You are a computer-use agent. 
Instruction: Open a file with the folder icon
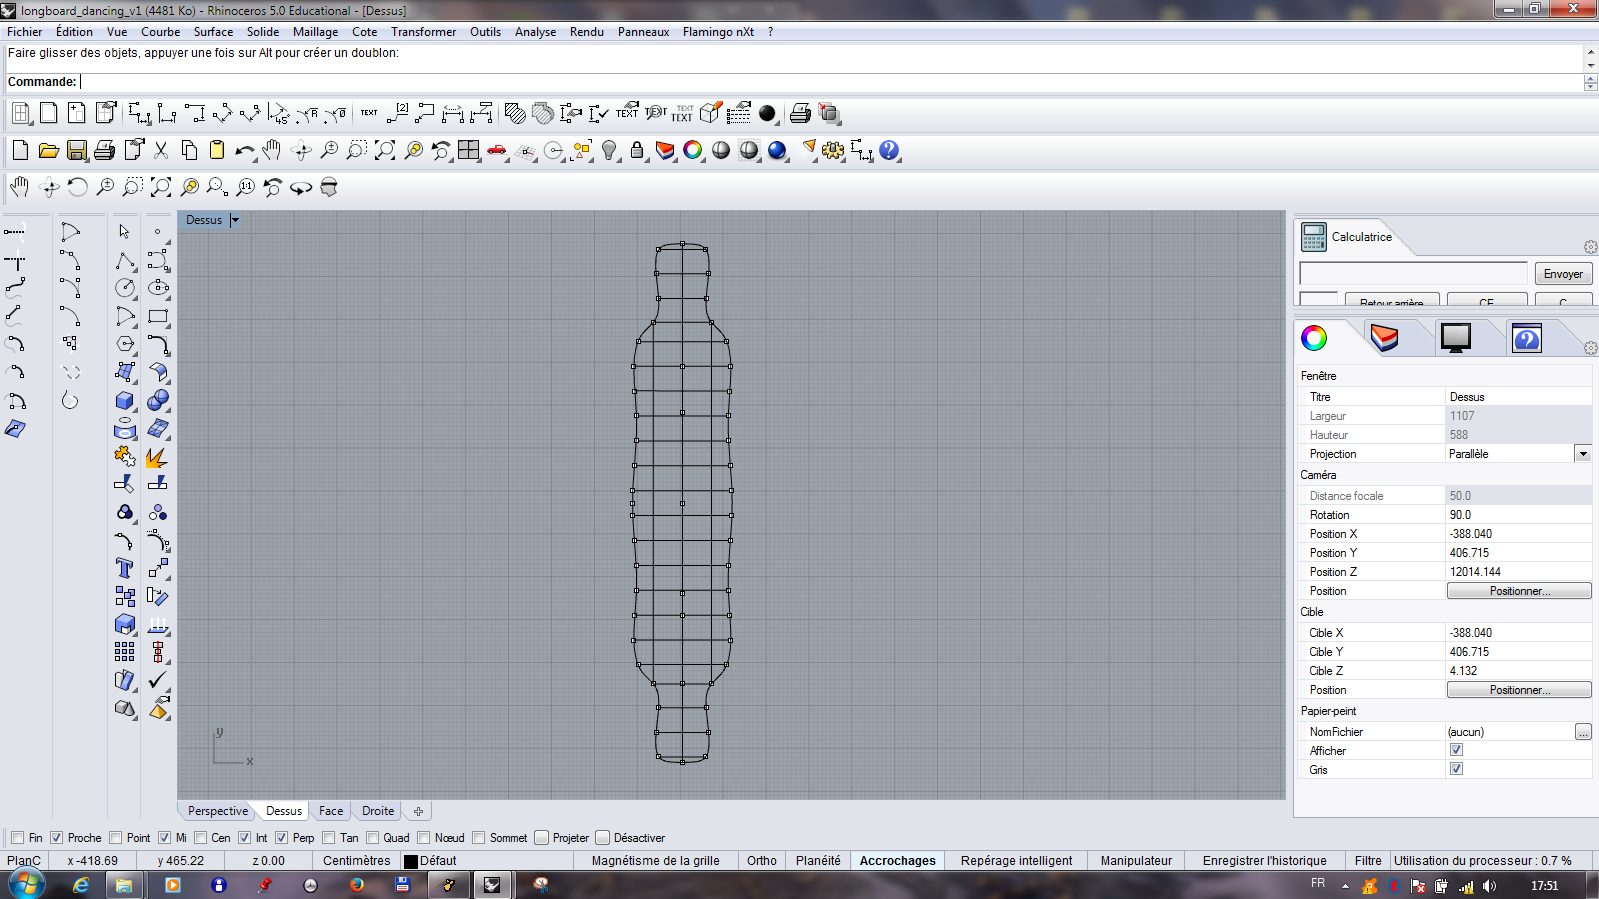tap(48, 151)
